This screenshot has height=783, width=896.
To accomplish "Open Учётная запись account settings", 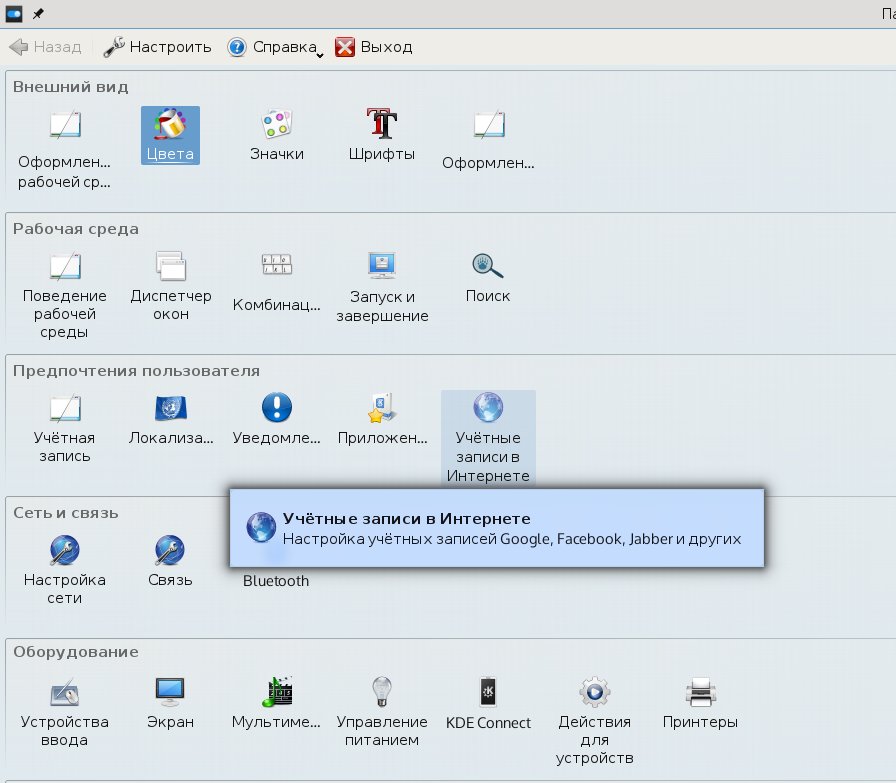I will [x=65, y=428].
